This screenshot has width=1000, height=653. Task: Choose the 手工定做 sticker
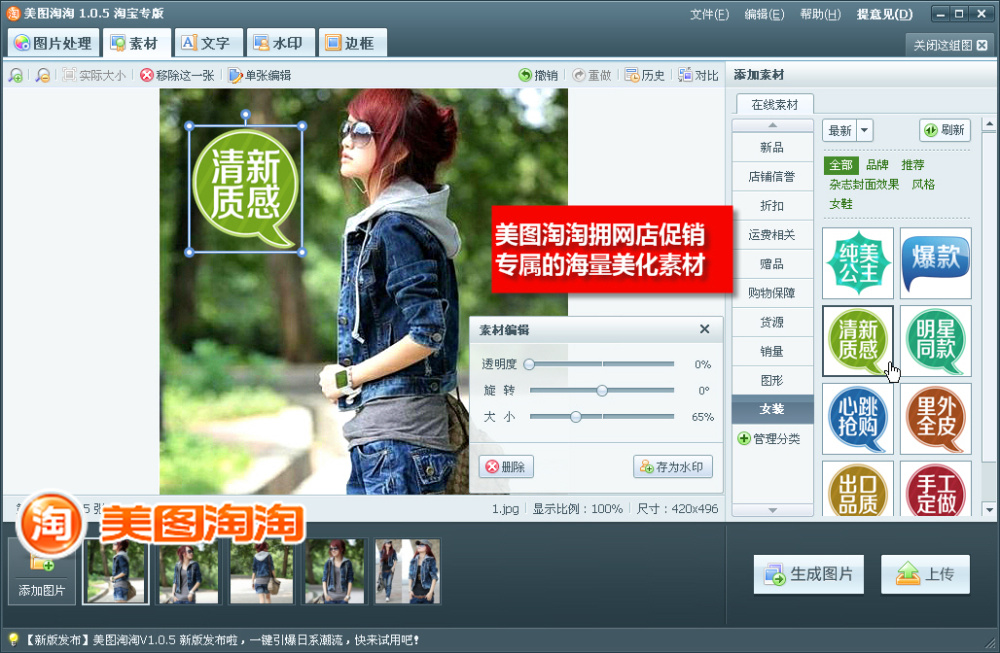[x=936, y=490]
